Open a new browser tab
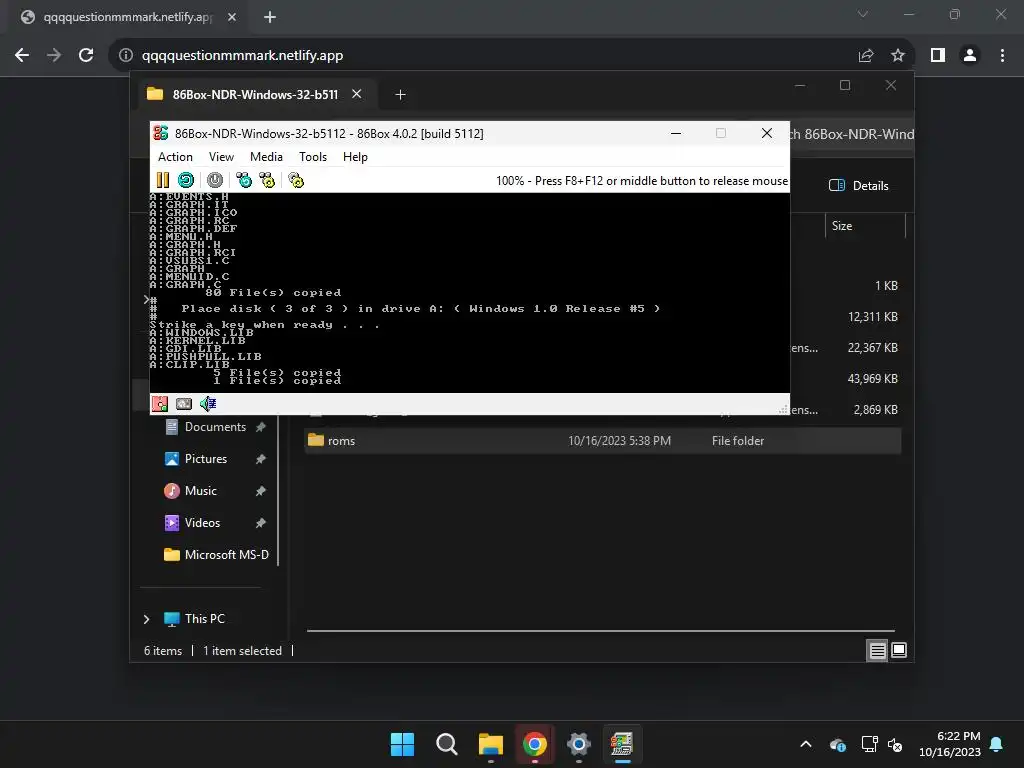Screen dimensions: 1024x768 tap(270, 18)
